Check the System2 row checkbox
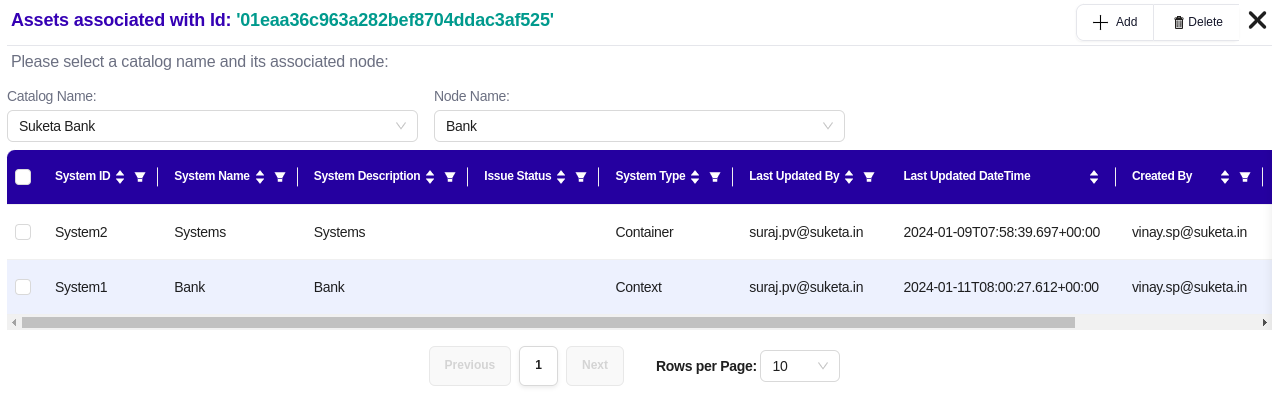The image size is (1277, 405). [23, 232]
